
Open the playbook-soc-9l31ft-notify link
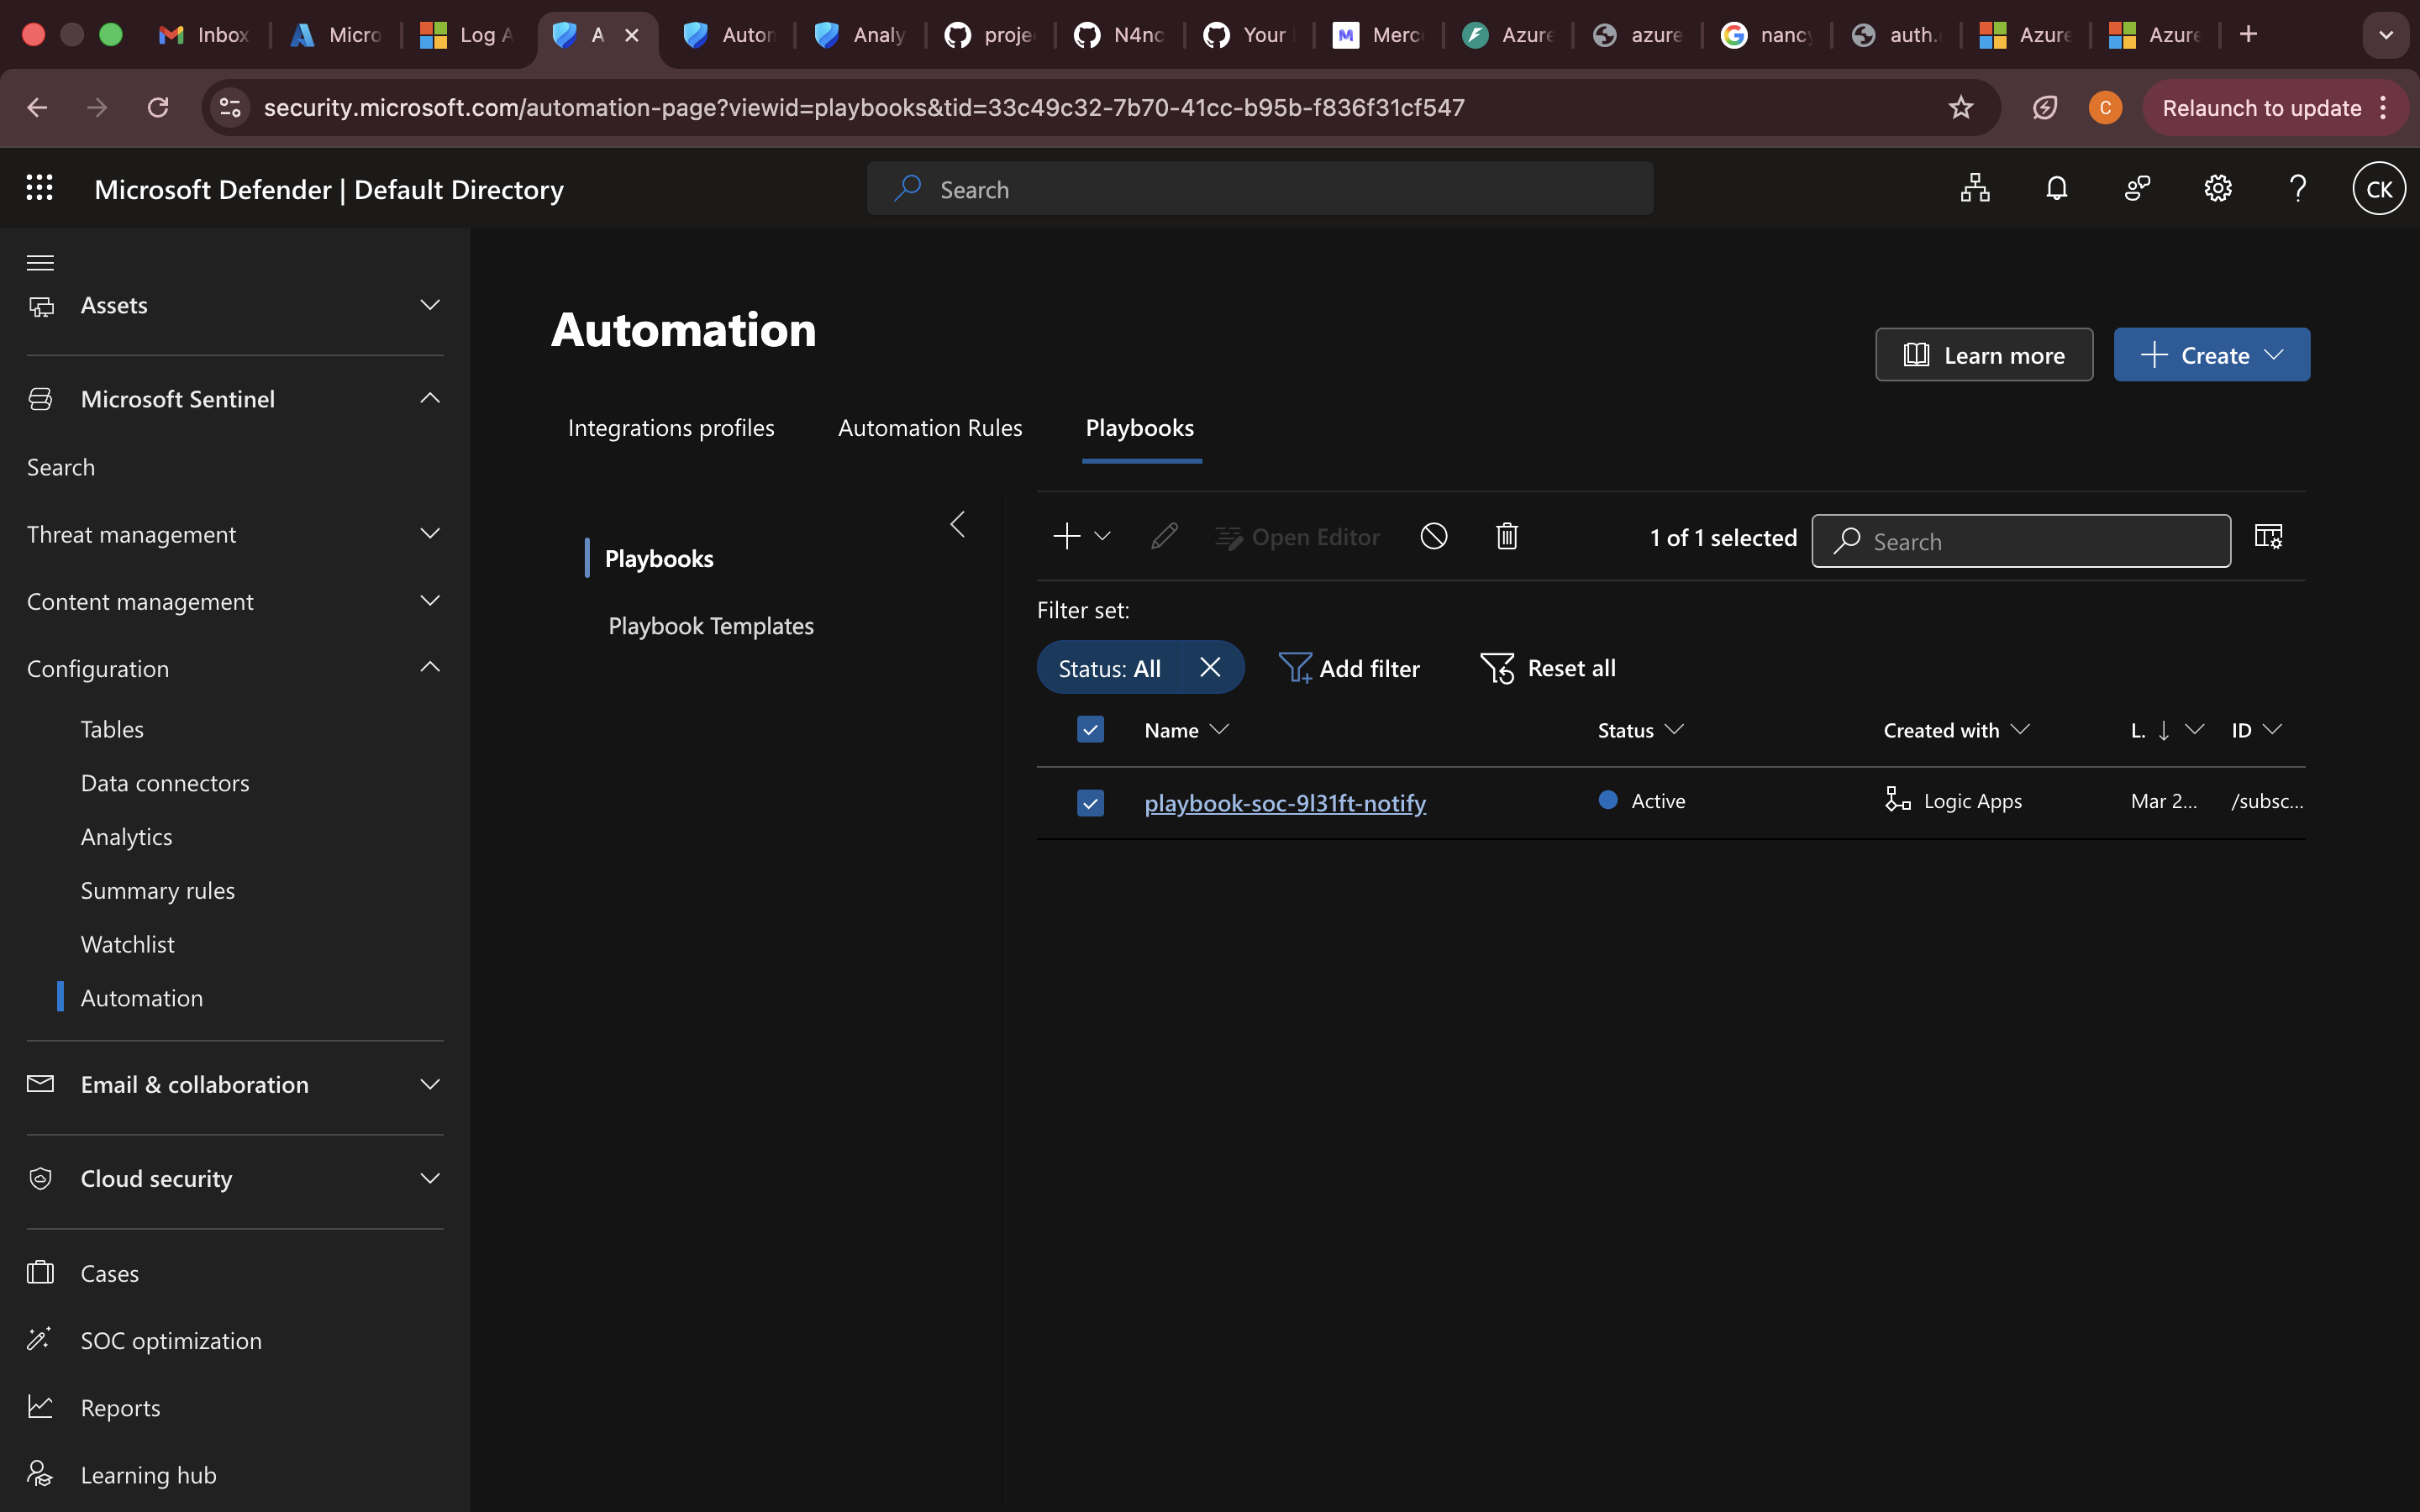pos(1284,803)
